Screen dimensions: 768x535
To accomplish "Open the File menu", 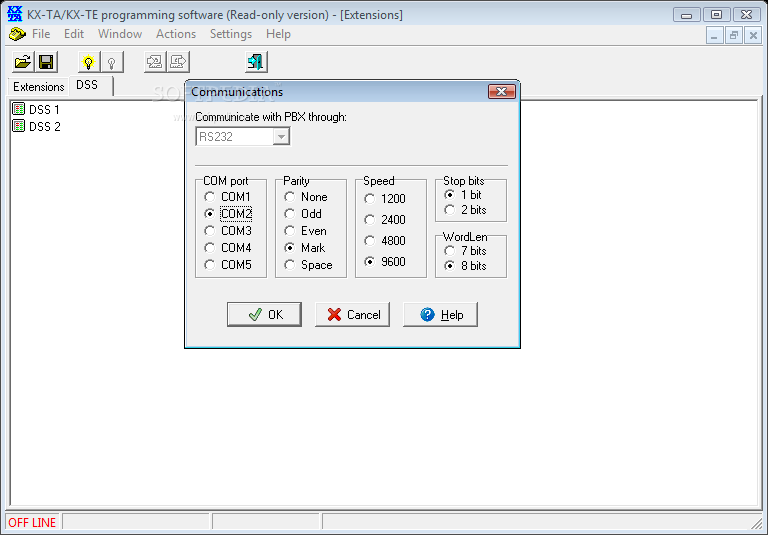I will point(41,34).
